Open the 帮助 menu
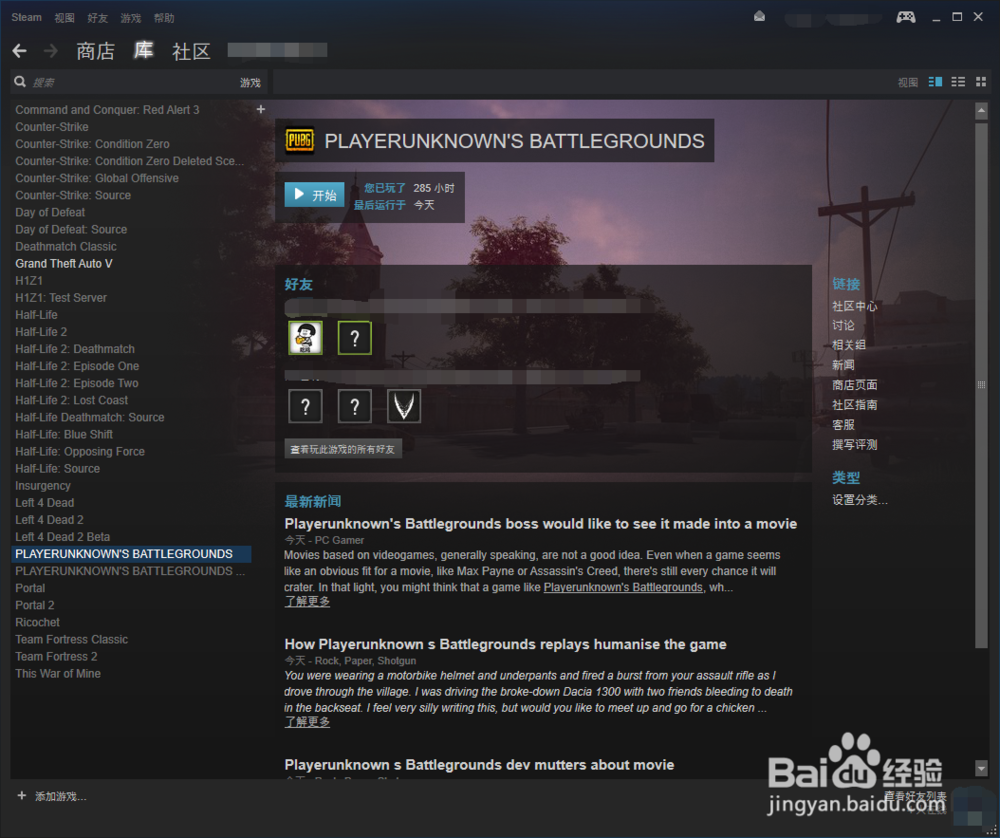 [x=164, y=18]
